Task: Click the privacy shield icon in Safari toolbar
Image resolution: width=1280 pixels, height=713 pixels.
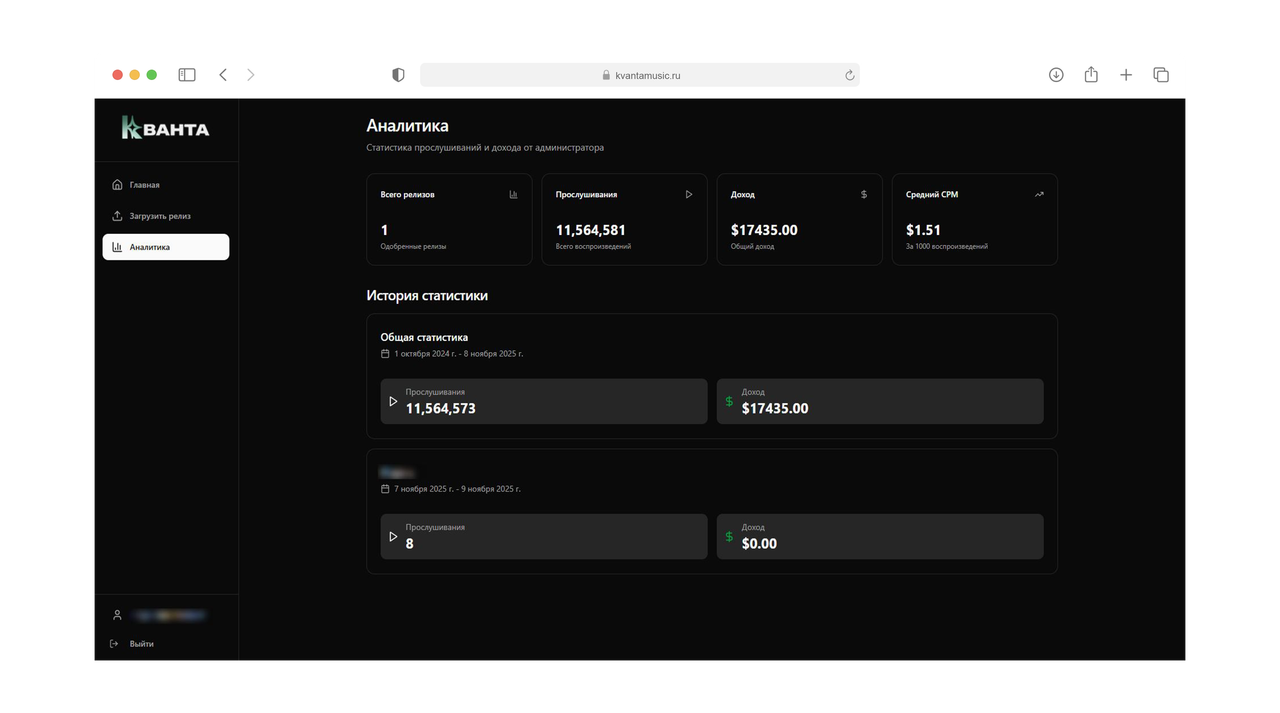Action: 398,75
